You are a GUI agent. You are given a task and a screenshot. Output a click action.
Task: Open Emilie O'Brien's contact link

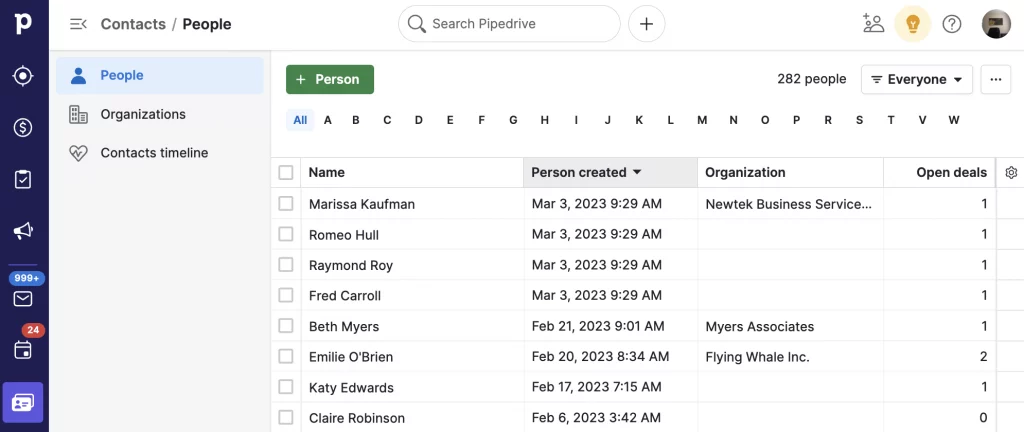pyautogui.click(x=350, y=357)
